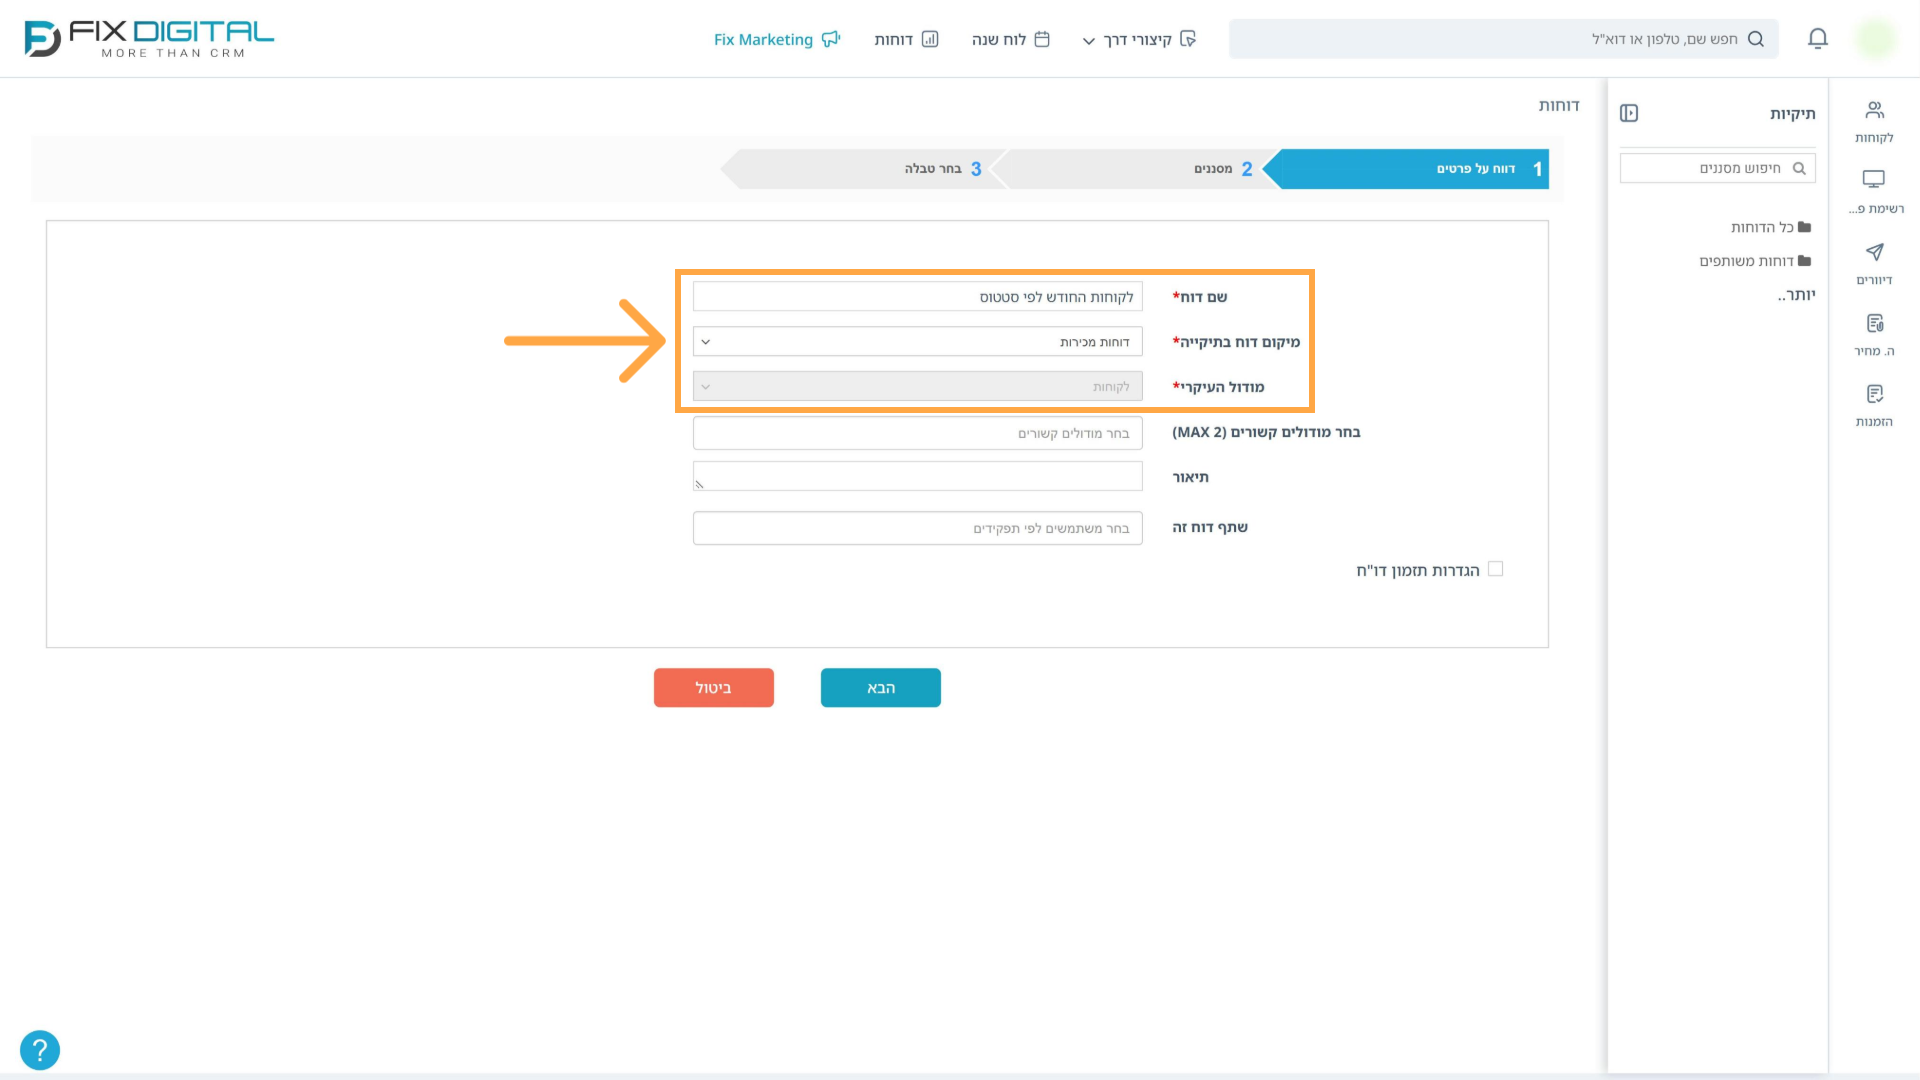Click the חיפוש מסננים filter search field
Image resolution: width=1920 pixels, height=1080 pixels.
[x=1718, y=168]
